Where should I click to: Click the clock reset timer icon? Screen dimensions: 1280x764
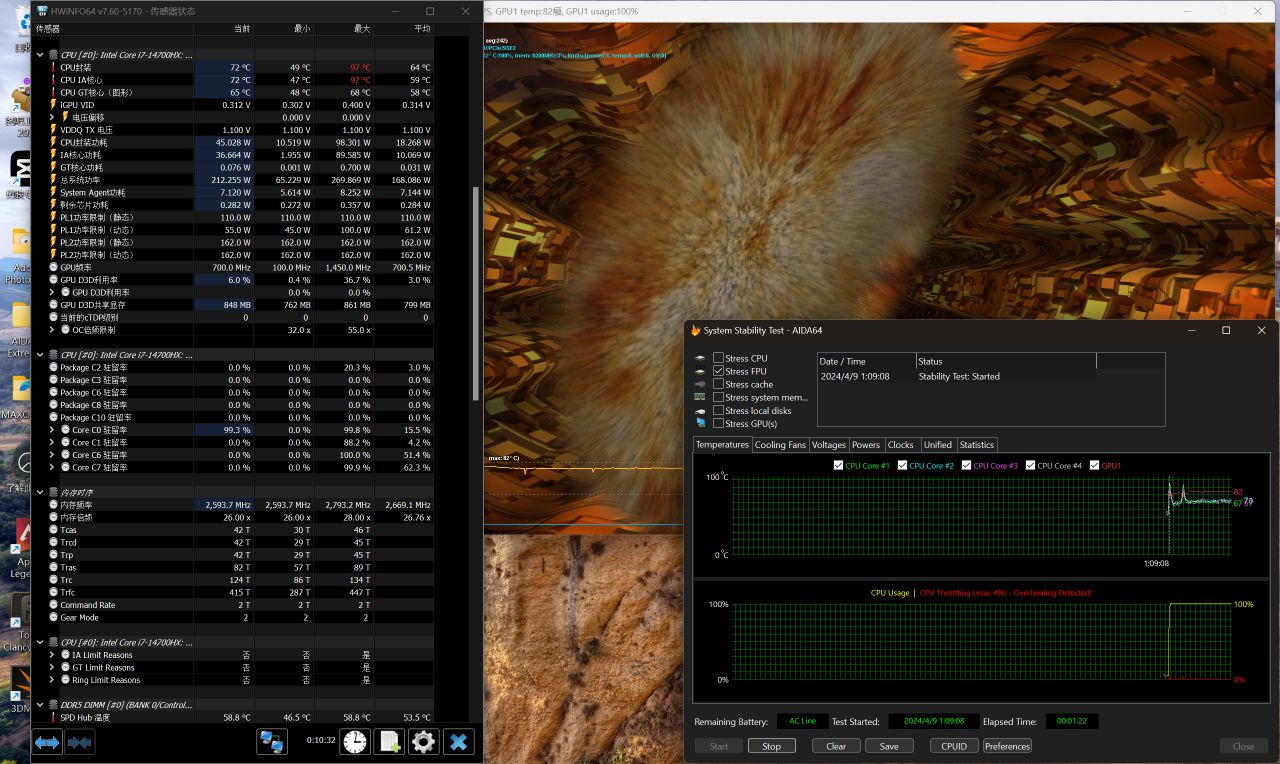tap(355, 741)
